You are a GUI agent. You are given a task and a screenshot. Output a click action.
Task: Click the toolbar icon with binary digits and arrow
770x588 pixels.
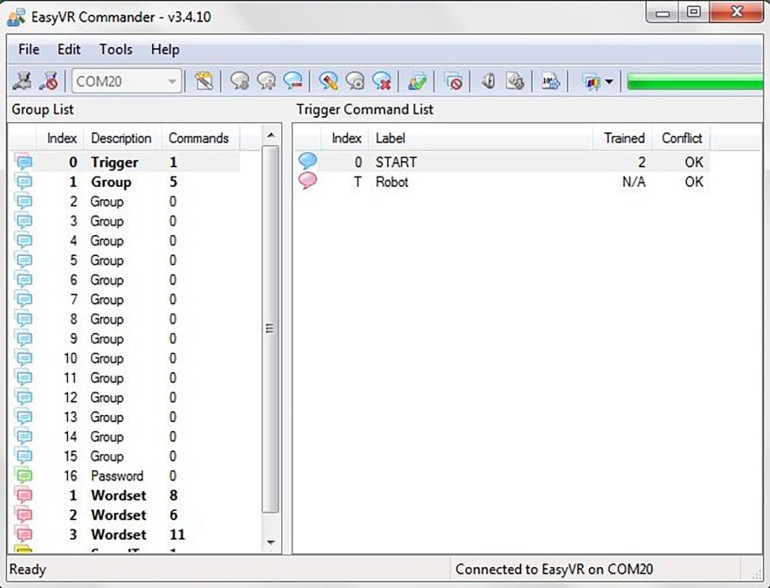click(550, 81)
